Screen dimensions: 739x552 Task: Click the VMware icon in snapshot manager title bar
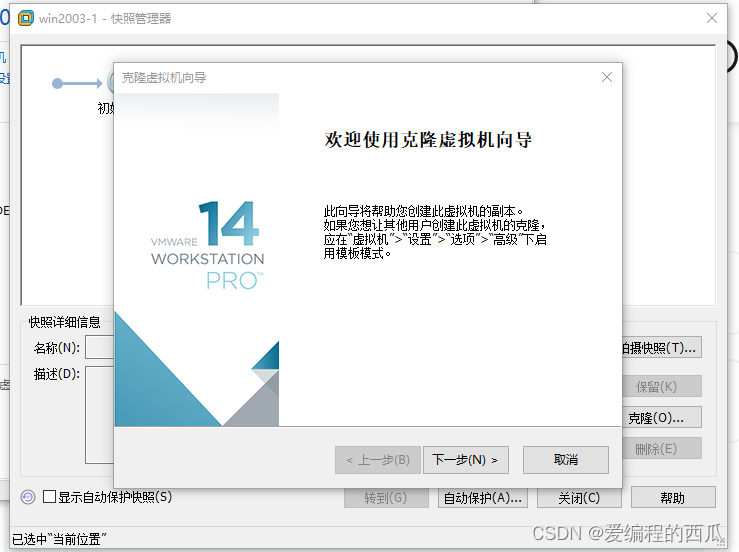26,18
